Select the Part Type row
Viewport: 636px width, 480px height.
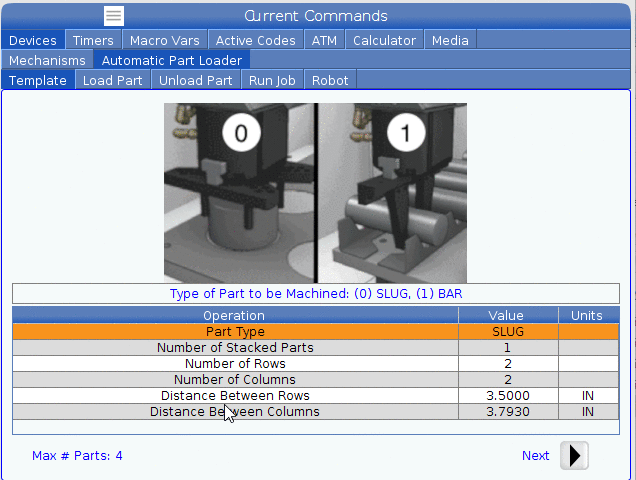point(235,331)
